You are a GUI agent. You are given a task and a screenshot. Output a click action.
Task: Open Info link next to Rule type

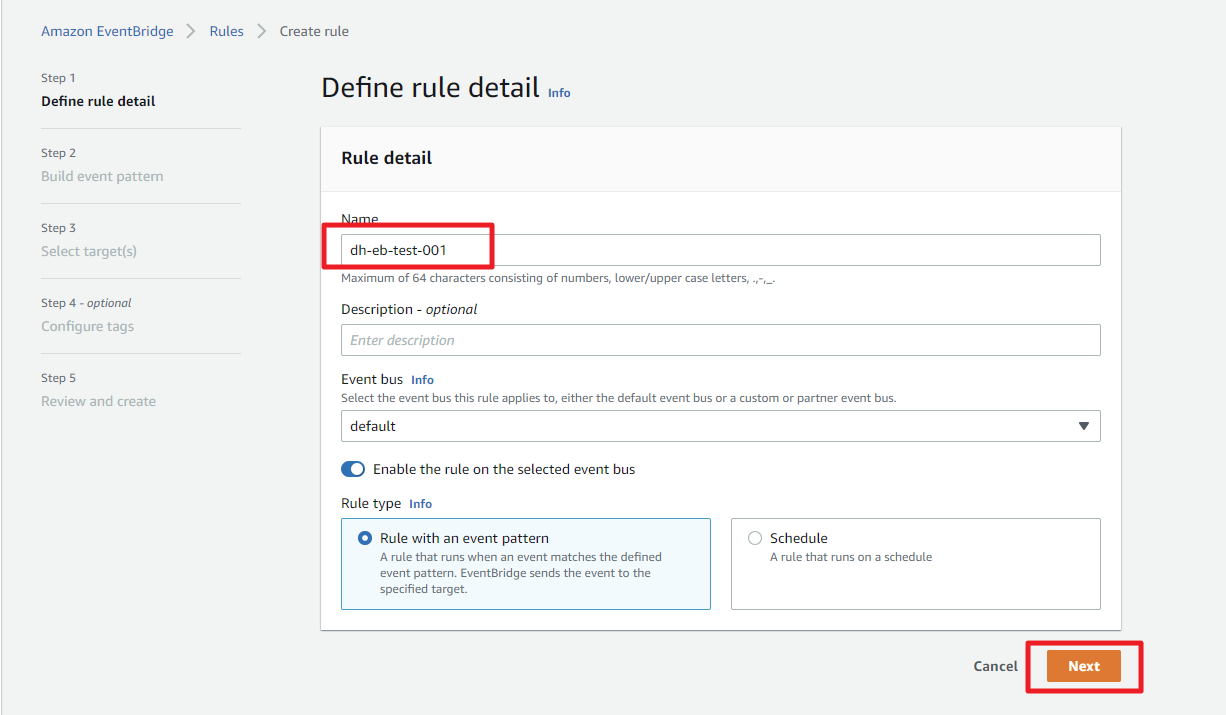[x=420, y=504]
